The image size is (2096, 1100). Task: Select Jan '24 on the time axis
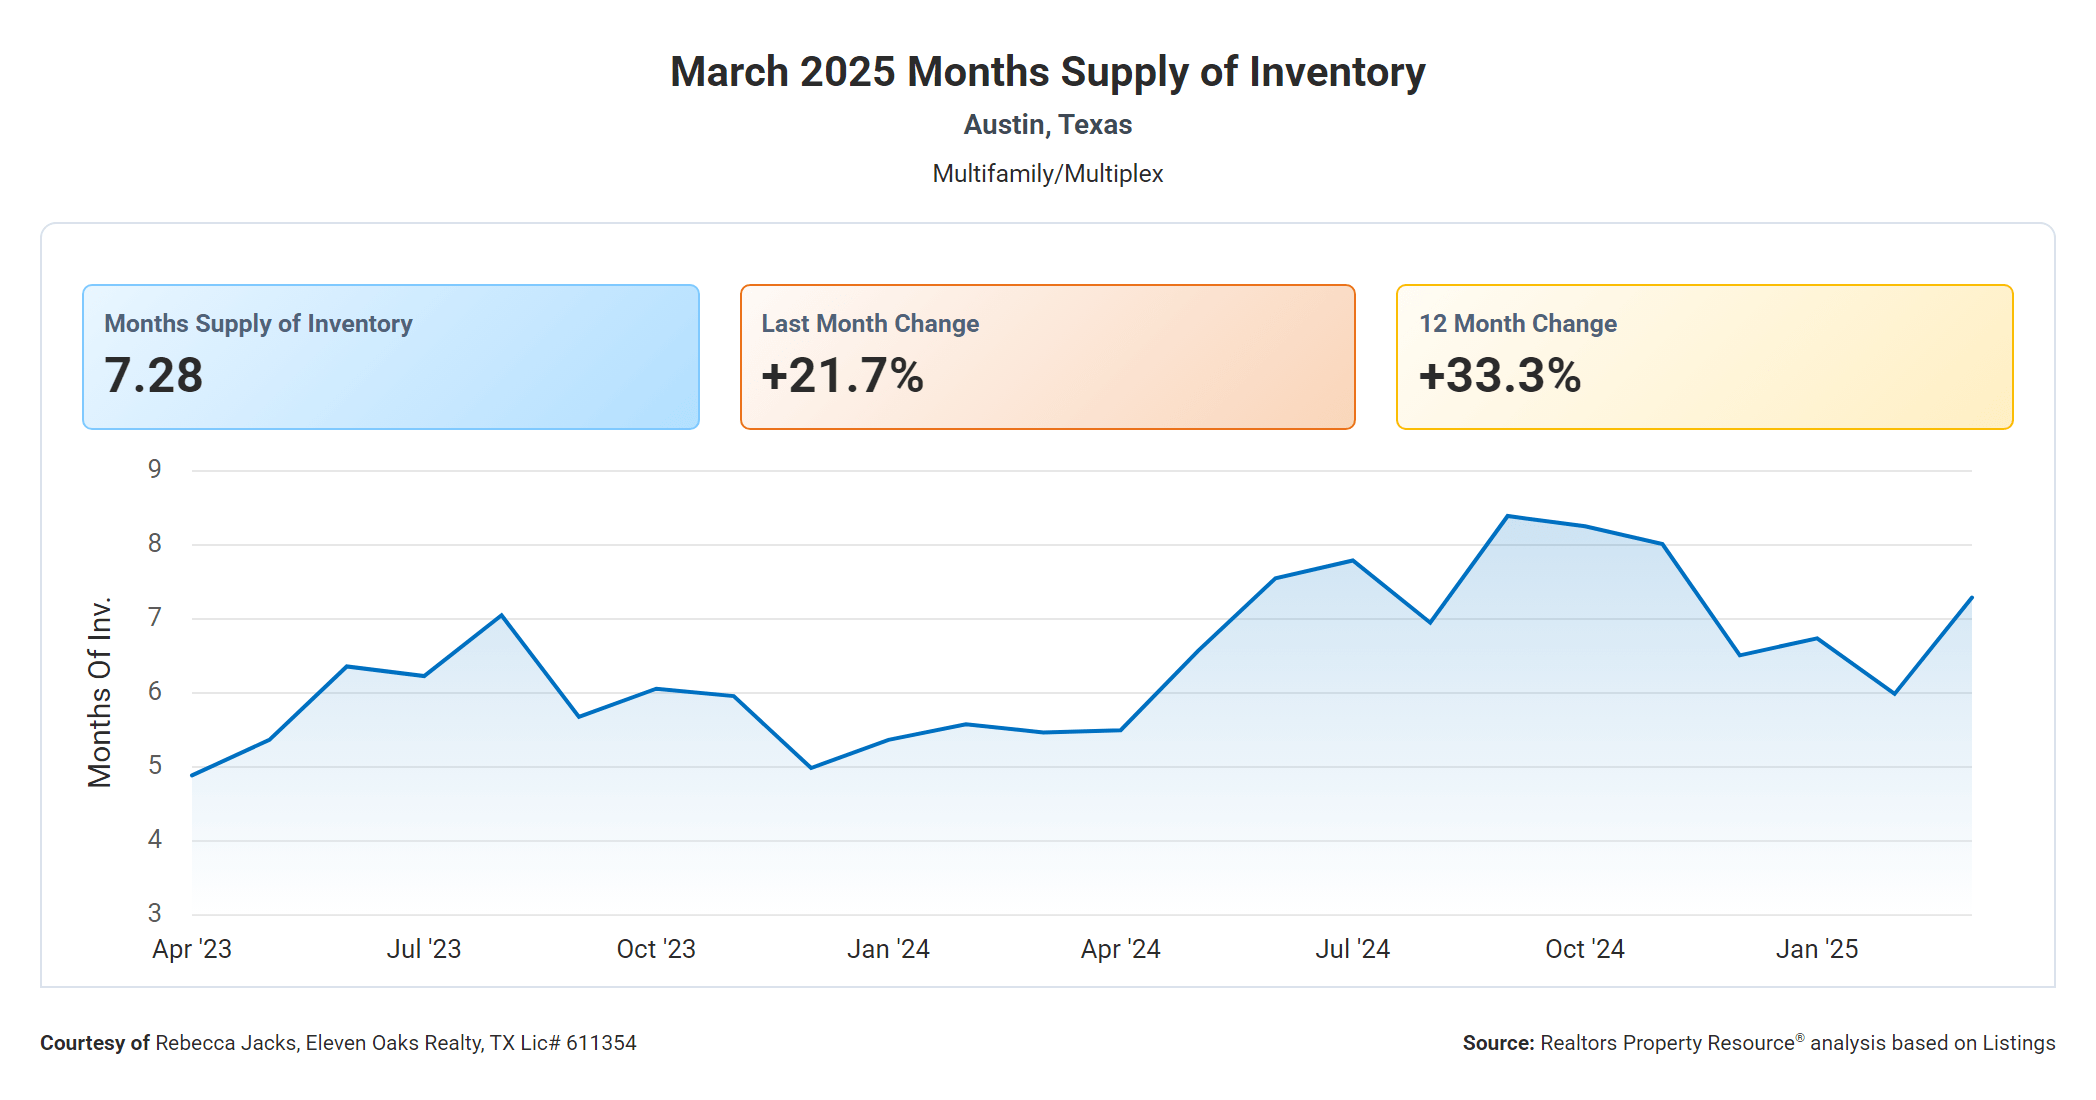click(x=888, y=949)
